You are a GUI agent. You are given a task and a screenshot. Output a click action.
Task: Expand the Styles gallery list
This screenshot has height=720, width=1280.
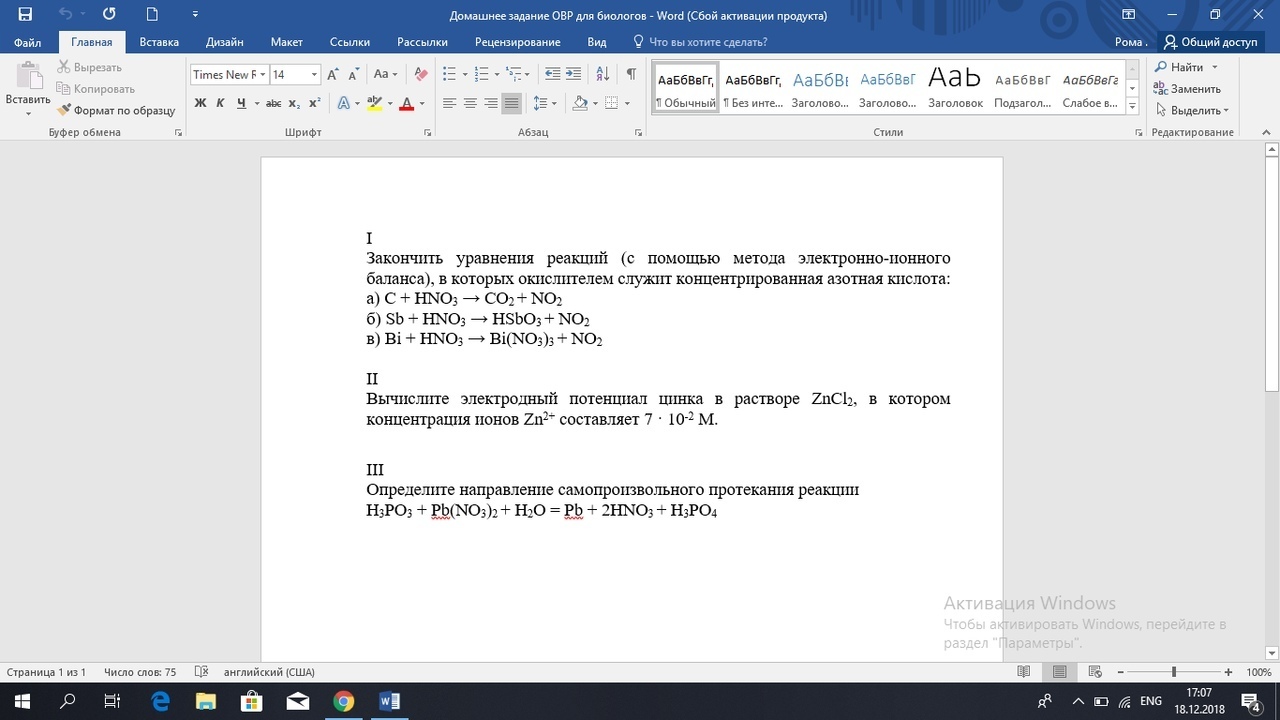[1132, 104]
